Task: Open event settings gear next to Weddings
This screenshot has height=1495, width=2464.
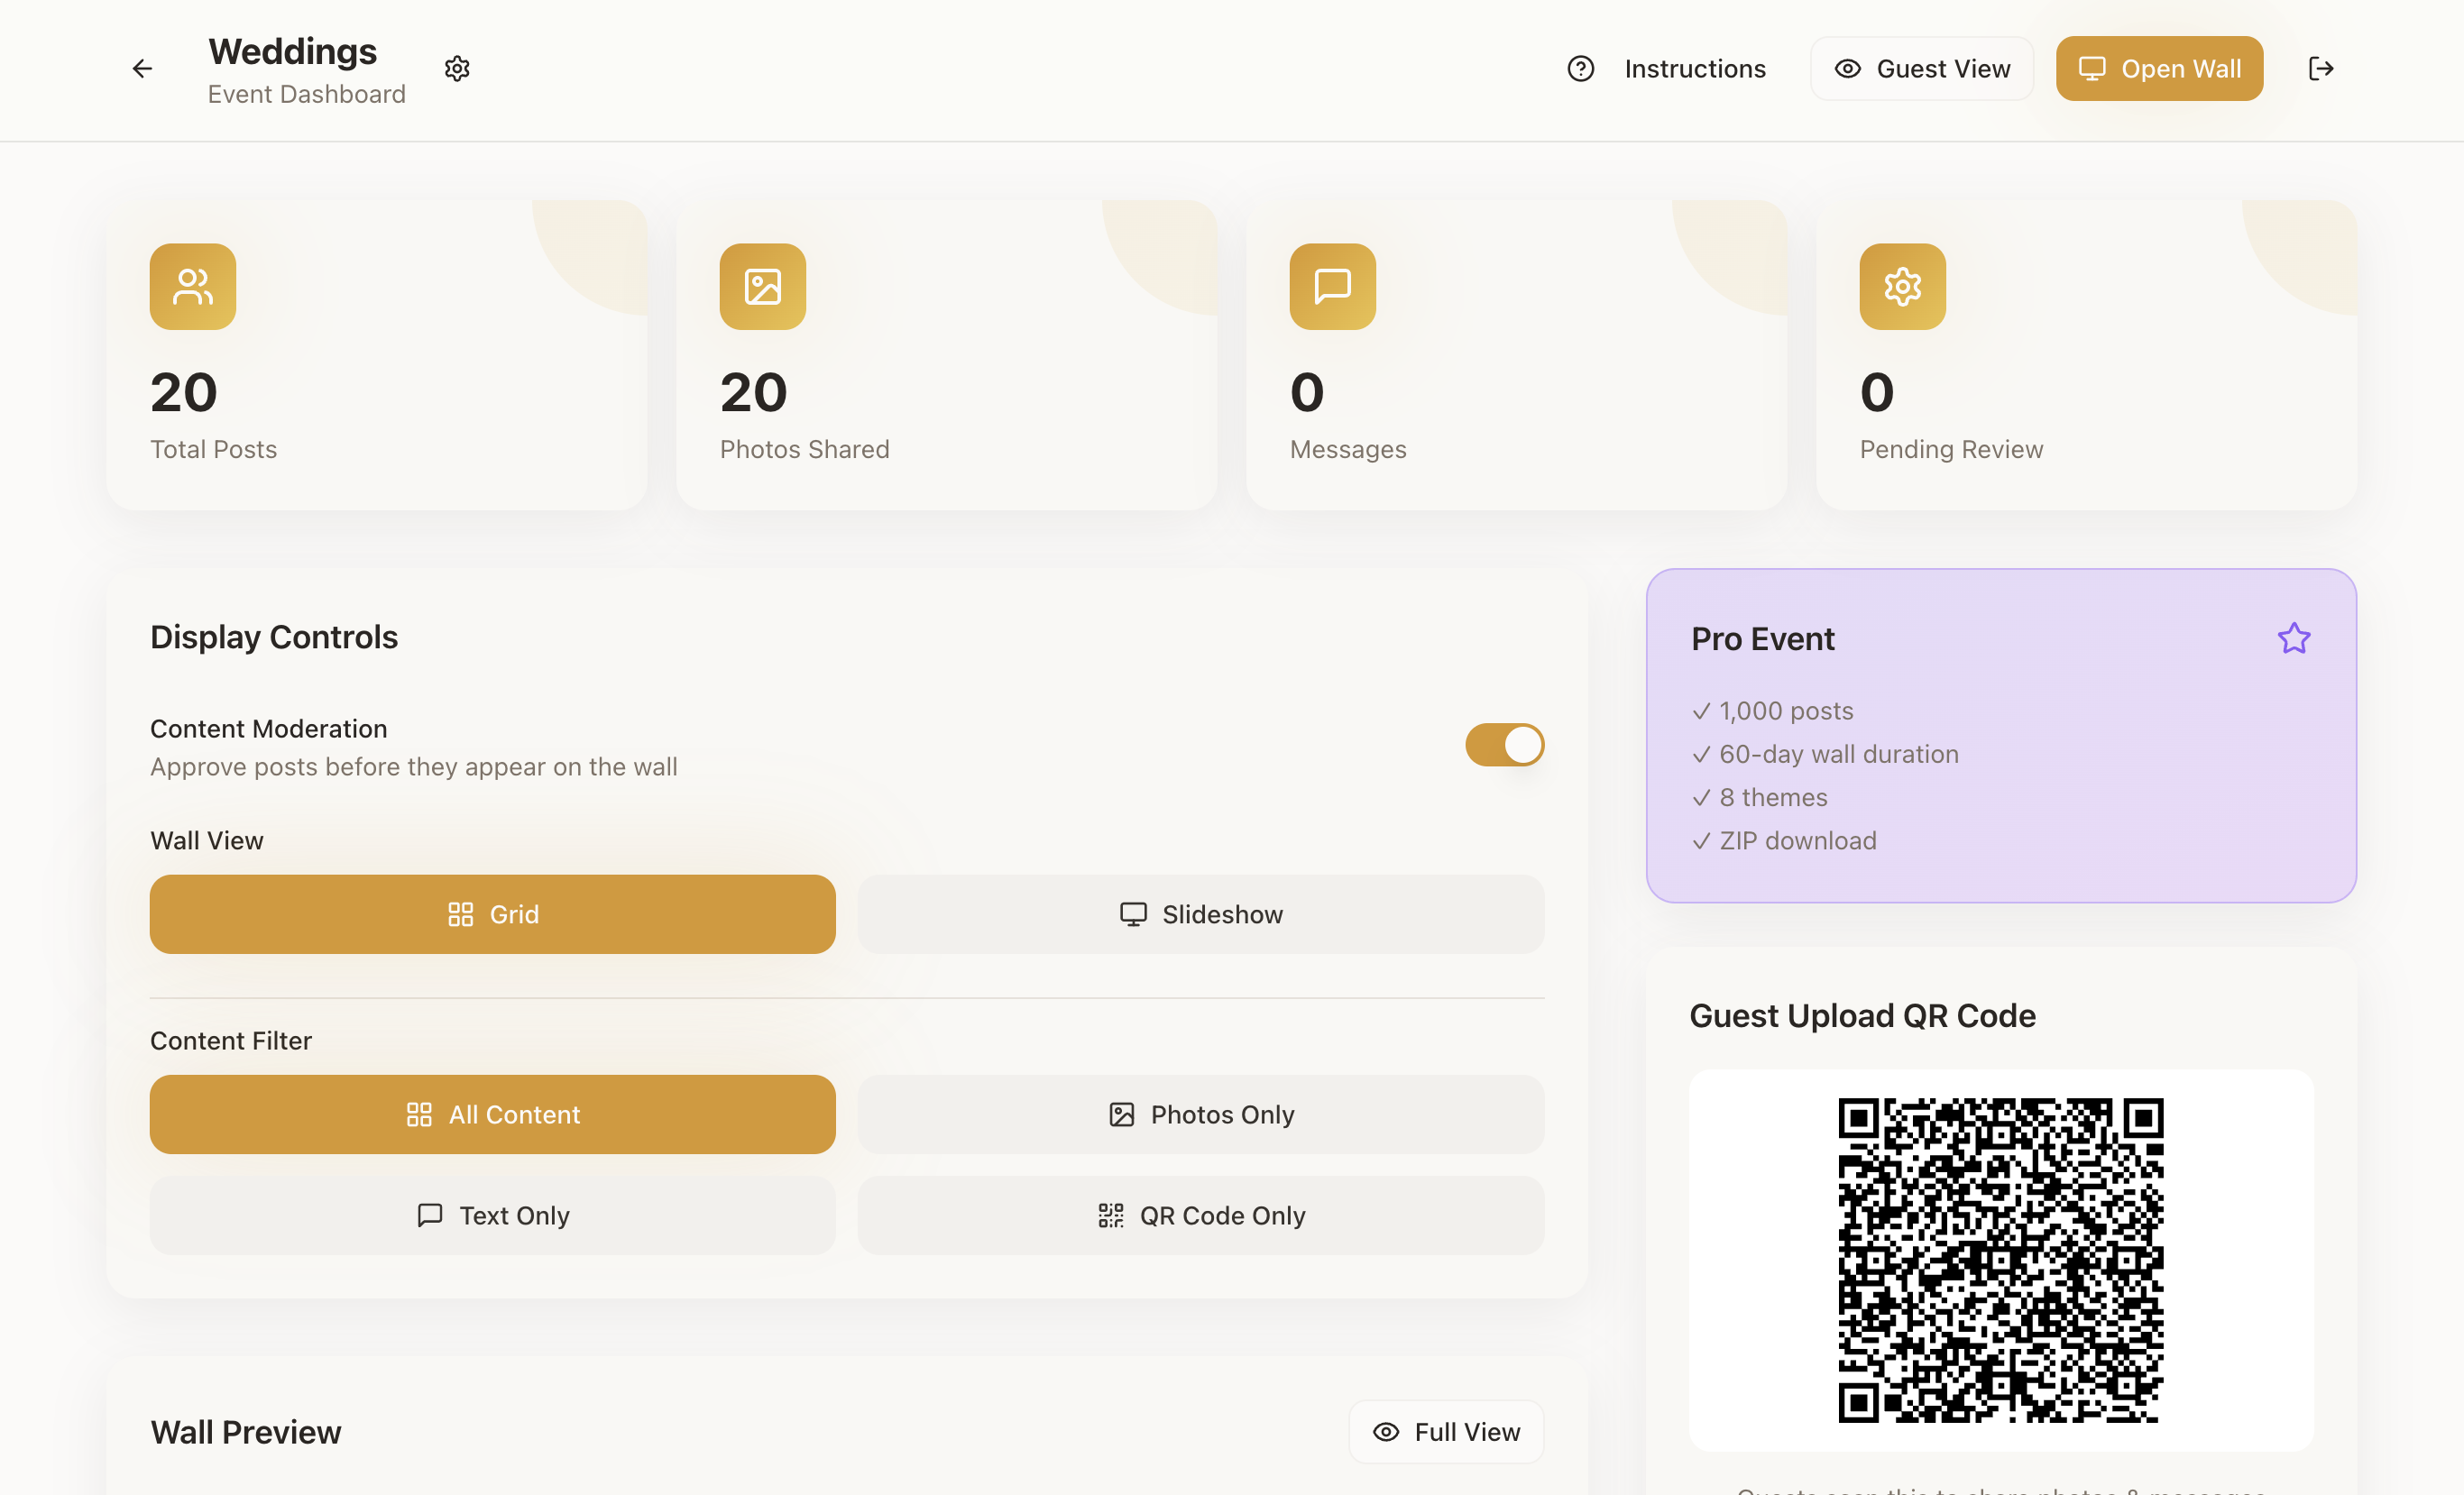Action: pyautogui.click(x=457, y=69)
